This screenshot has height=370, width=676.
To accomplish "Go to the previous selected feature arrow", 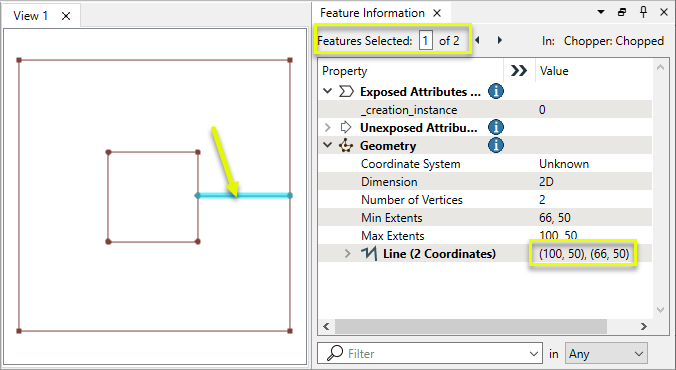I will 477,40.
